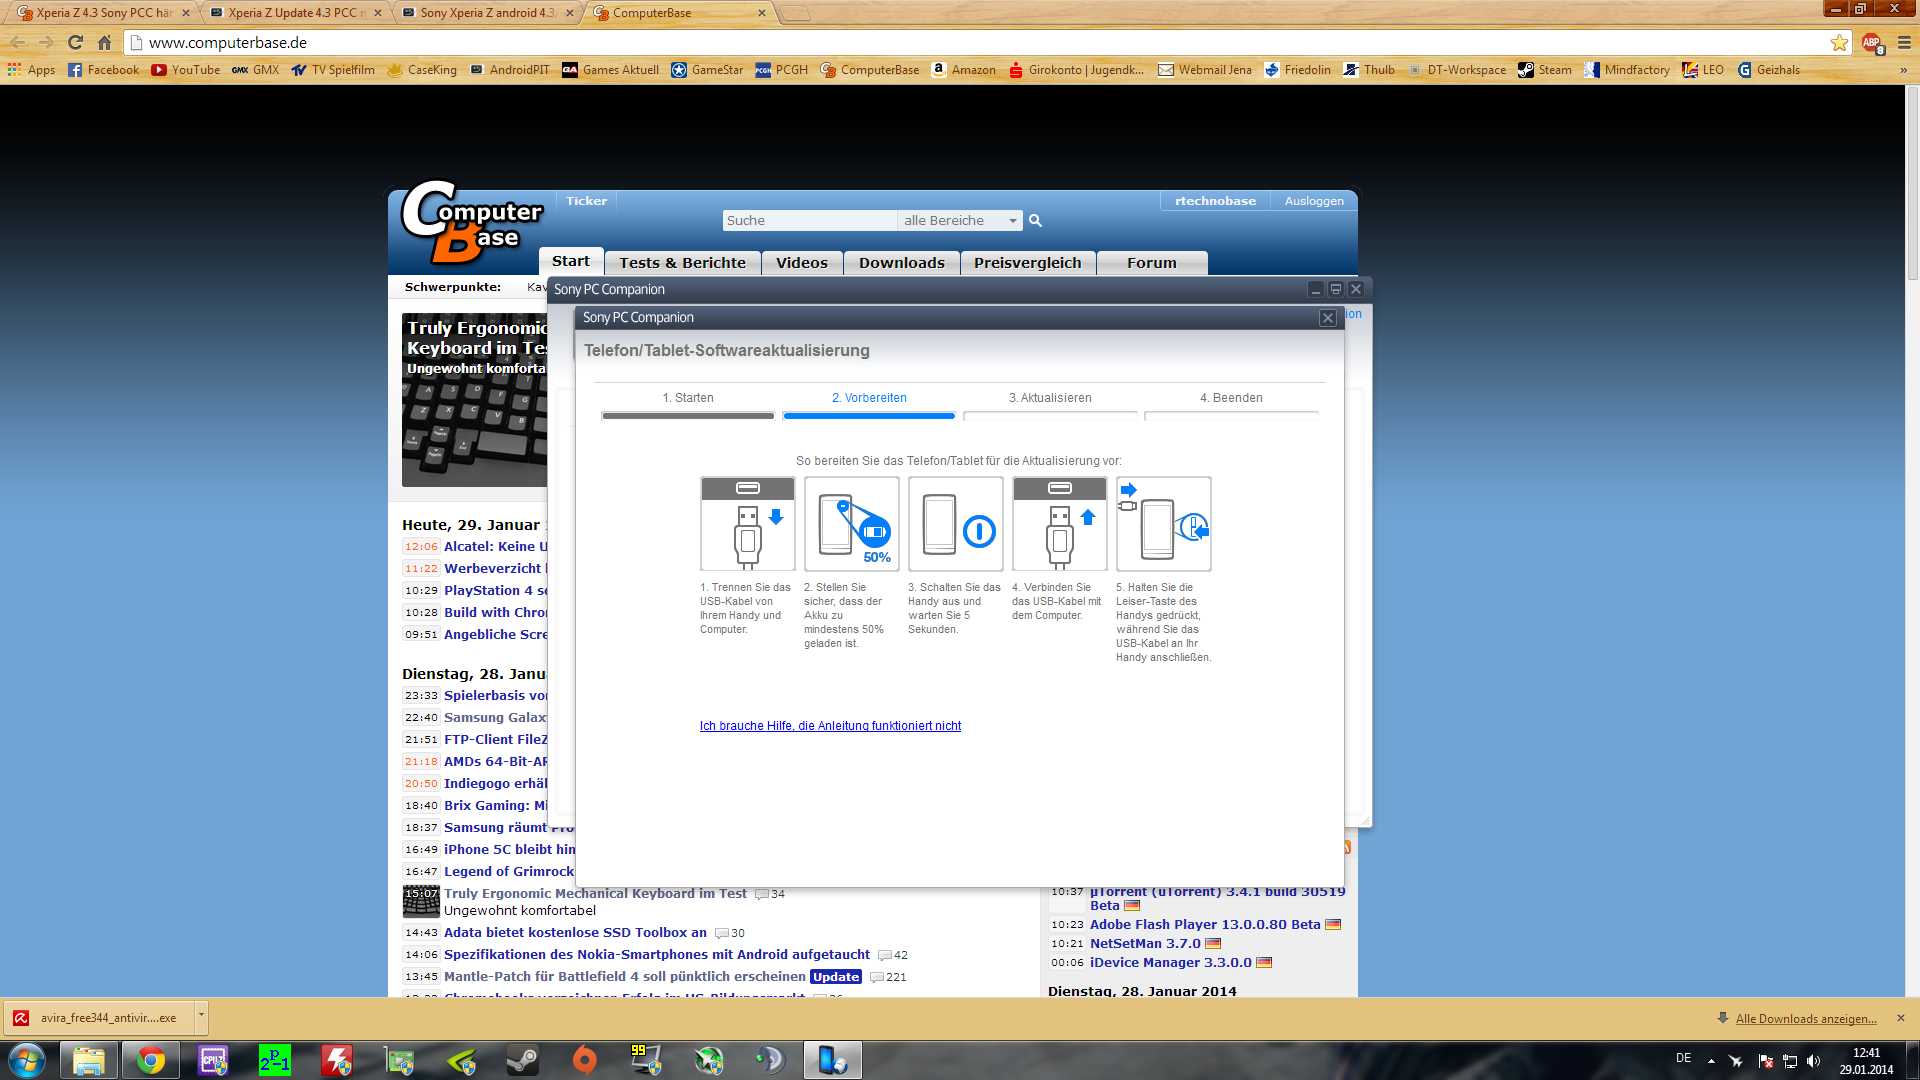
Task: Click the Chrome browser home icon
Action: (x=104, y=43)
